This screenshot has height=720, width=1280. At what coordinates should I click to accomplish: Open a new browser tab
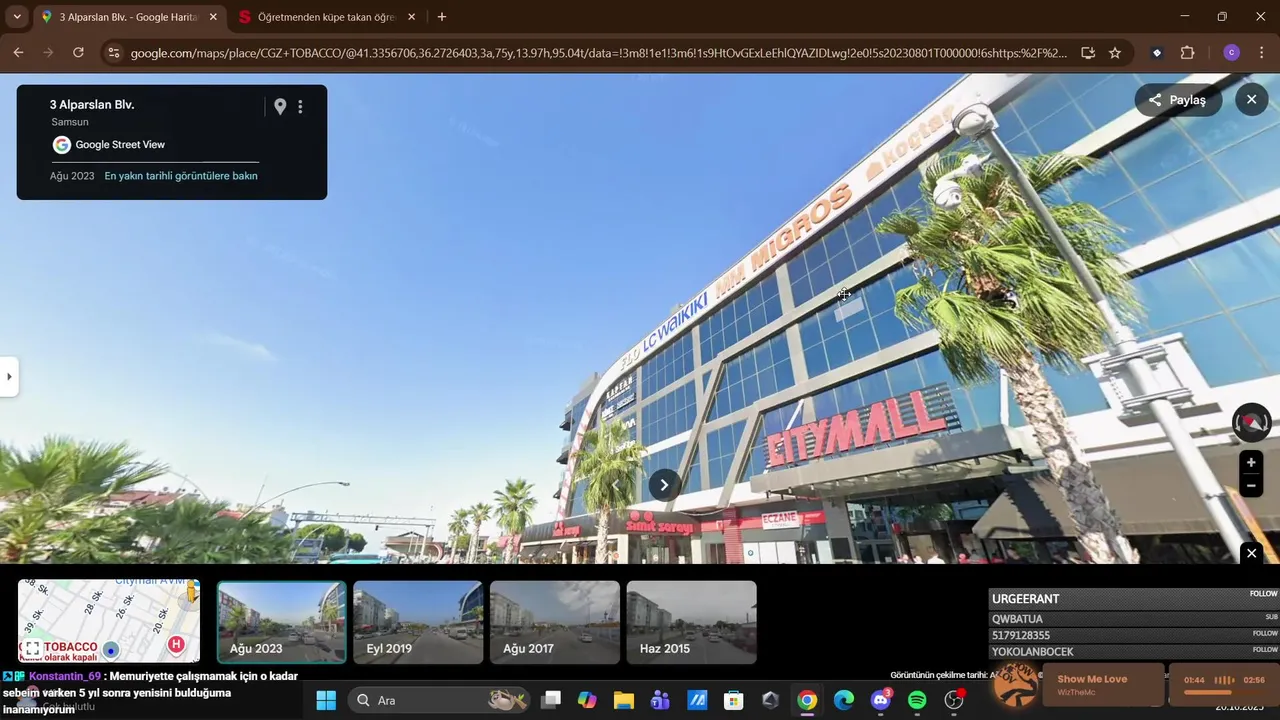(442, 17)
